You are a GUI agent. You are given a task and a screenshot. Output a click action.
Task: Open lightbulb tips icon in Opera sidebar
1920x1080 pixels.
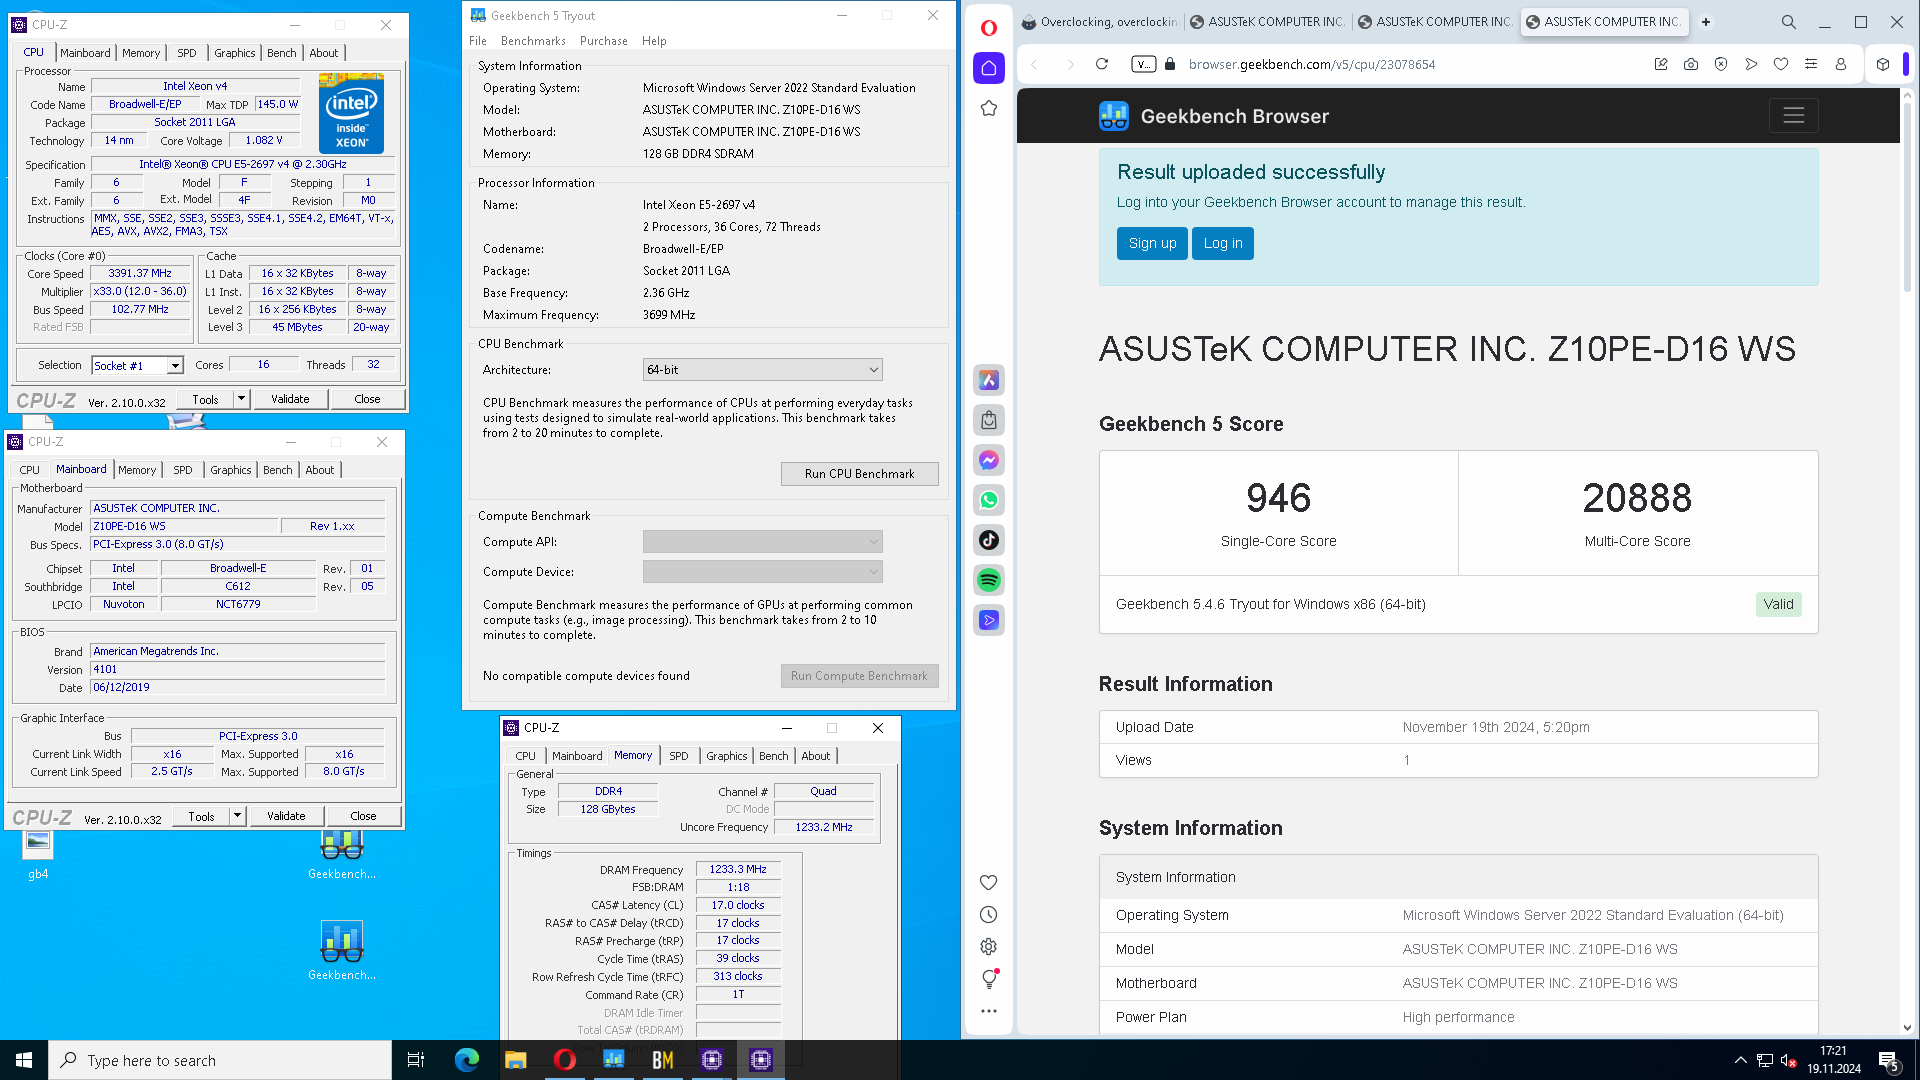pyautogui.click(x=988, y=978)
